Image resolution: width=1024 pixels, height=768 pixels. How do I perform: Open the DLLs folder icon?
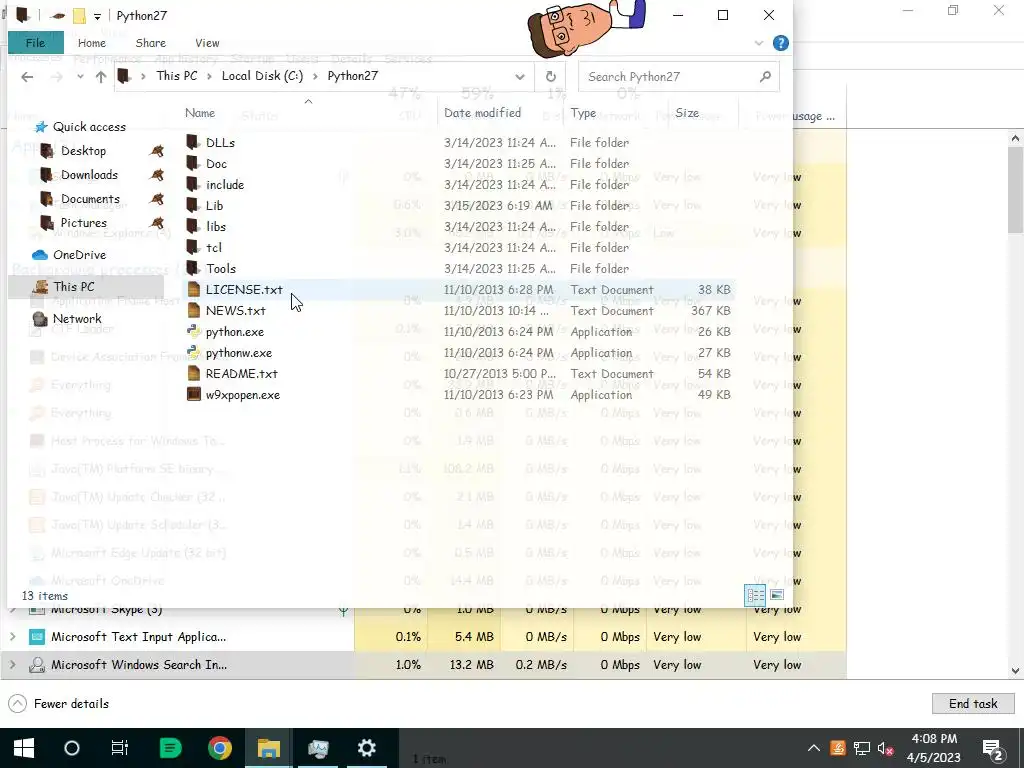click(192, 142)
